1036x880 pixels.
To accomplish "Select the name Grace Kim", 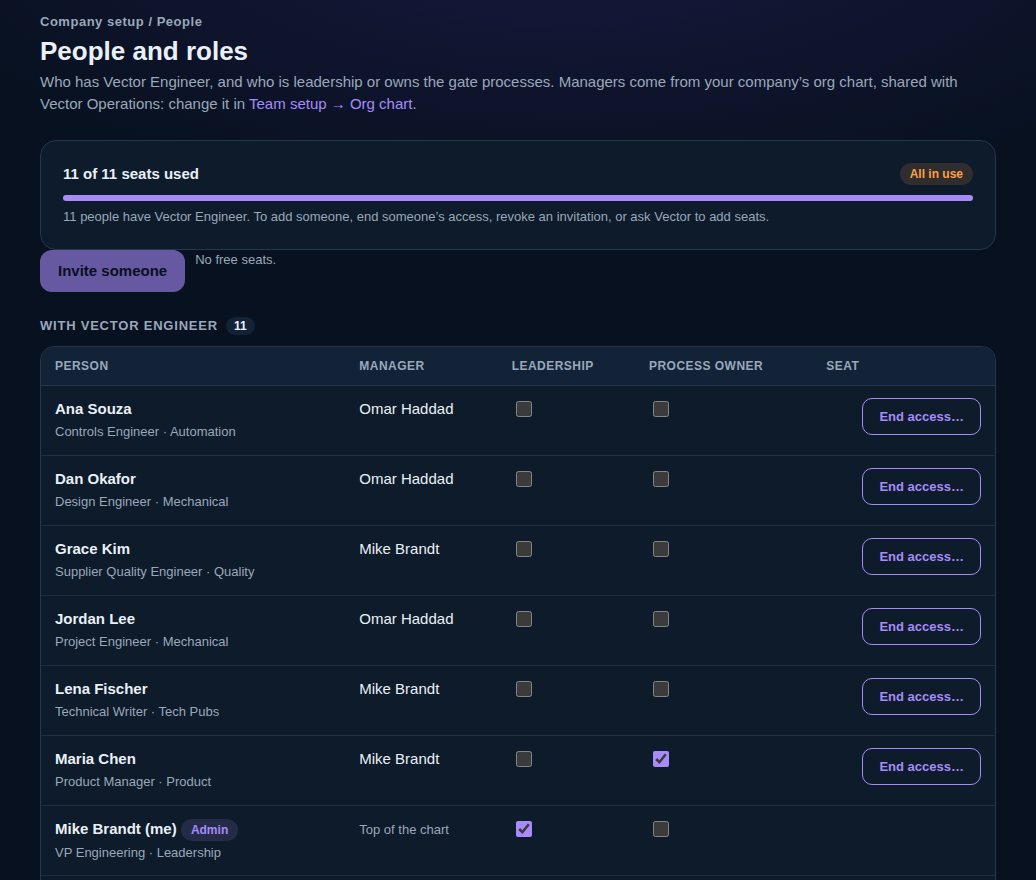I will (92, 549).
